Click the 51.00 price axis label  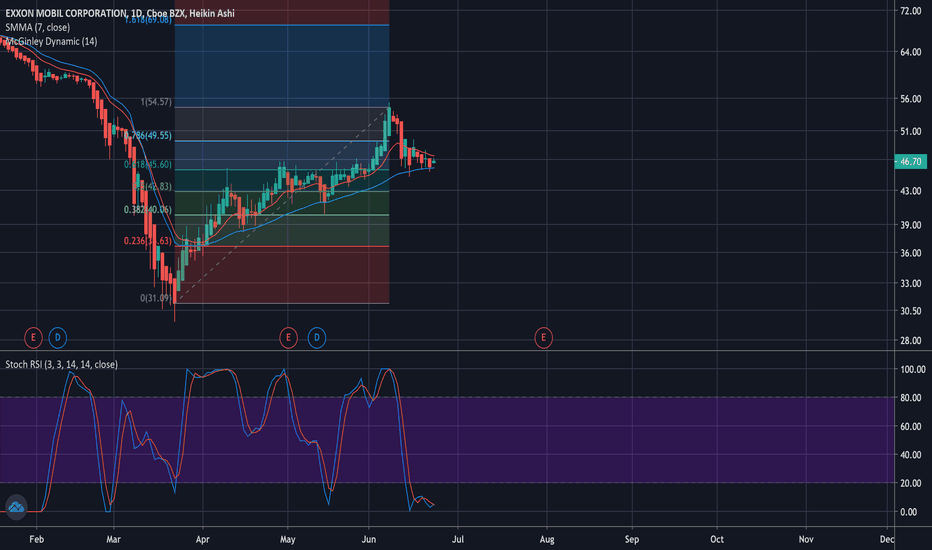click(x=911, y=131)
